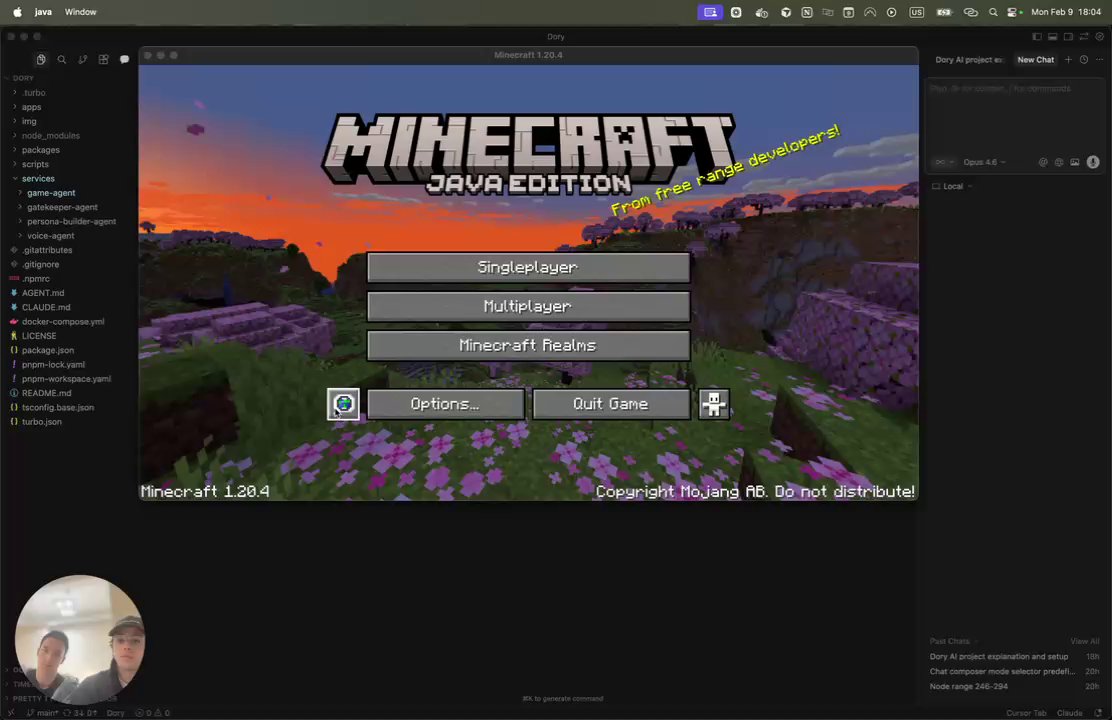Open Minecraft language settings globe icon
This screenshot has height=720, width=1112.
(343, 404)
